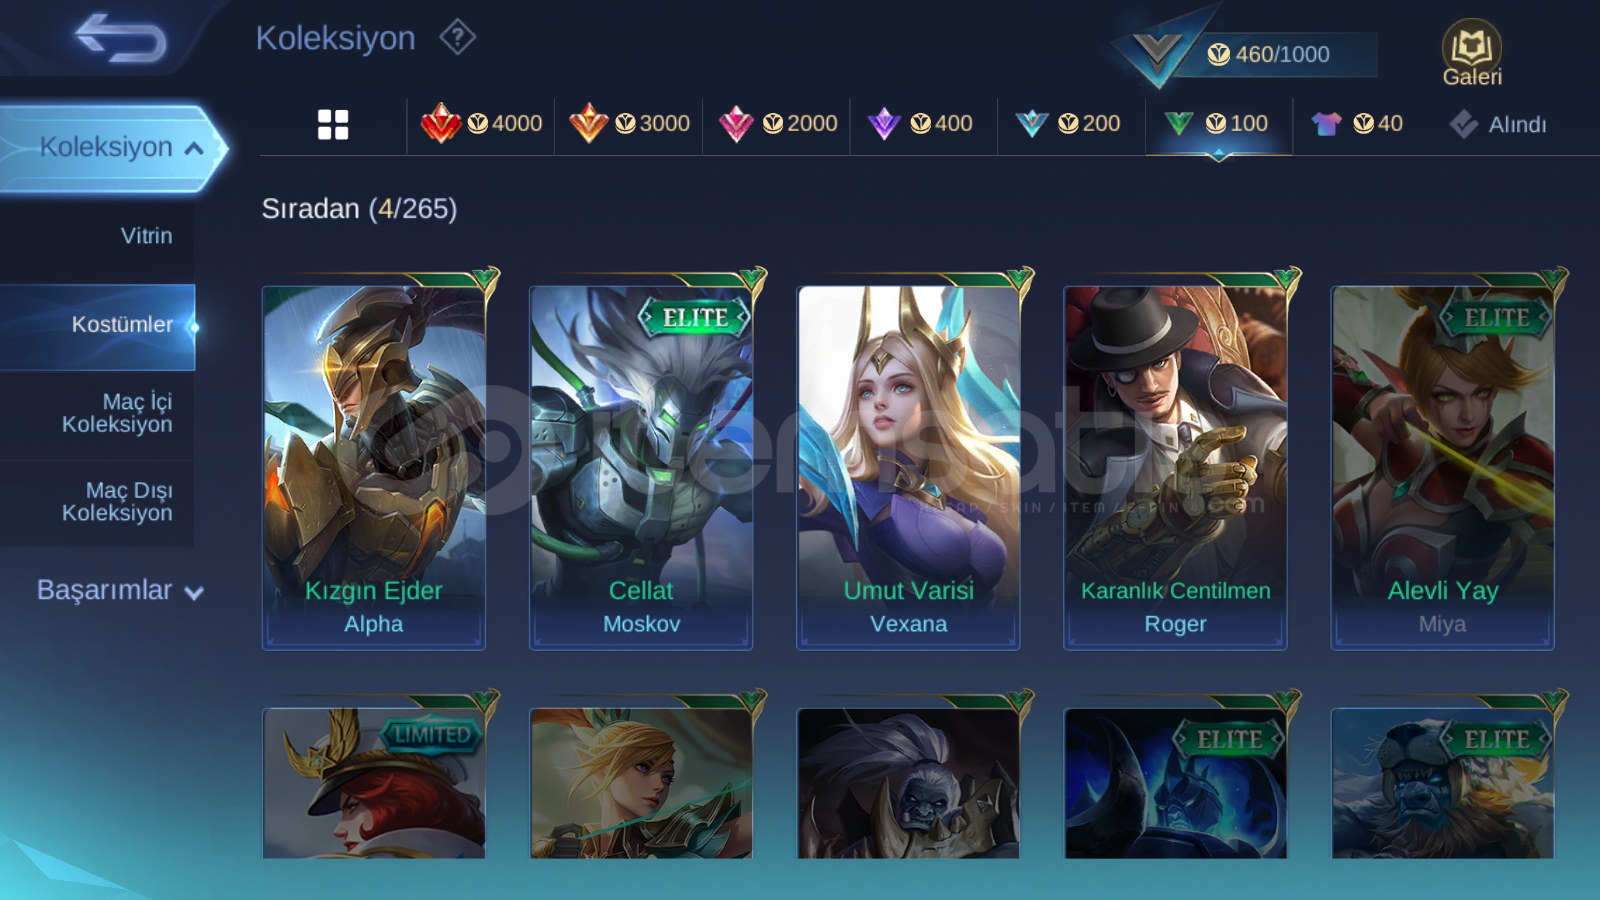Filter by purple 400 gem tier
This screenshot has width=1600, height=900.
tap(920, 124)
